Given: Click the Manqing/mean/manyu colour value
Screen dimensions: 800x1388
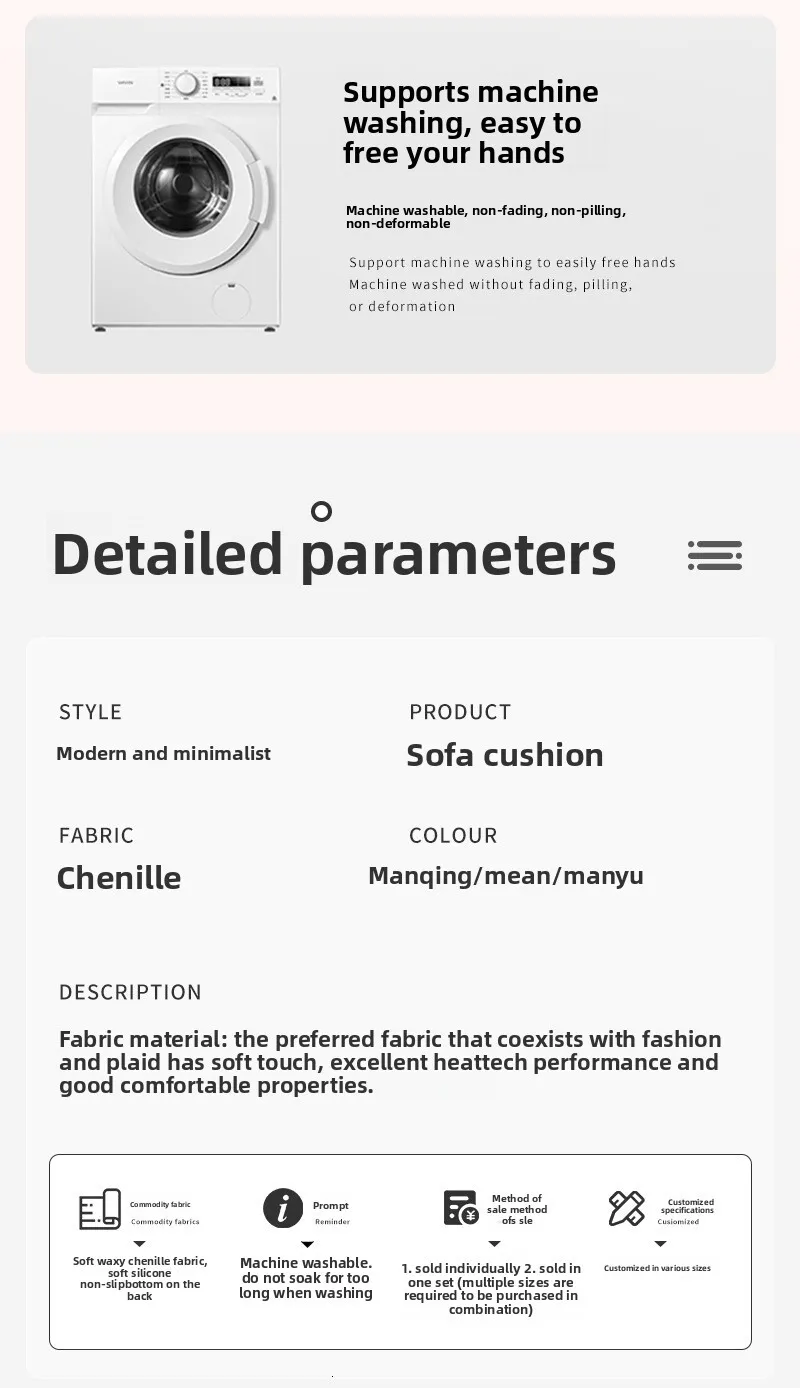Looking at the screenshot, I should [x=506, y=876].
